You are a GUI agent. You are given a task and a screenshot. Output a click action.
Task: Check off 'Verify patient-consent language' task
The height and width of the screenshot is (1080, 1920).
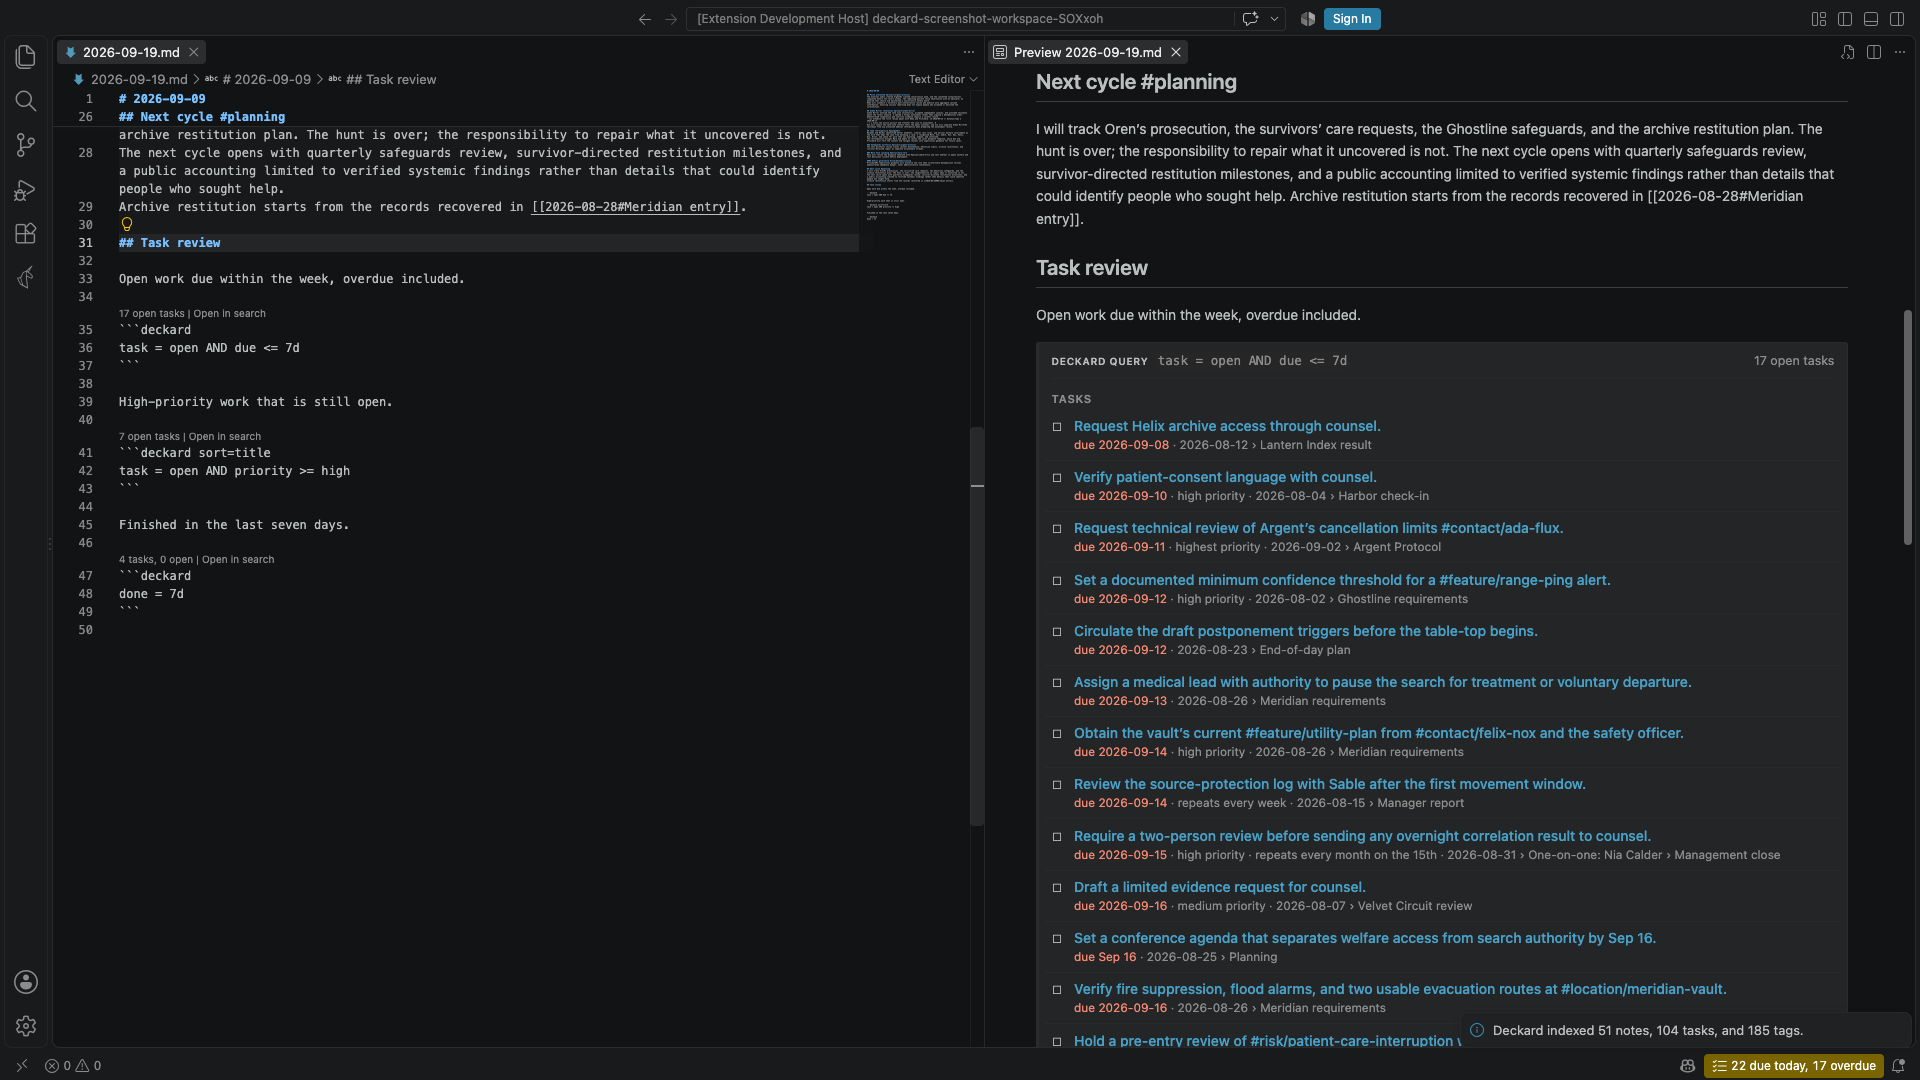pyautogui.click(x=1057, y=478)
